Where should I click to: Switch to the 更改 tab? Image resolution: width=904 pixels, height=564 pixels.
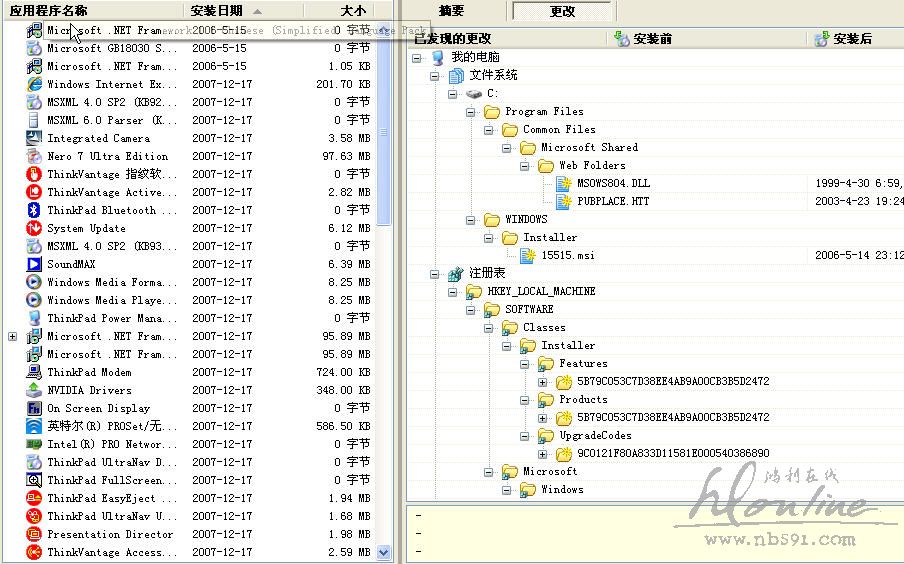(x=562, y=11)
